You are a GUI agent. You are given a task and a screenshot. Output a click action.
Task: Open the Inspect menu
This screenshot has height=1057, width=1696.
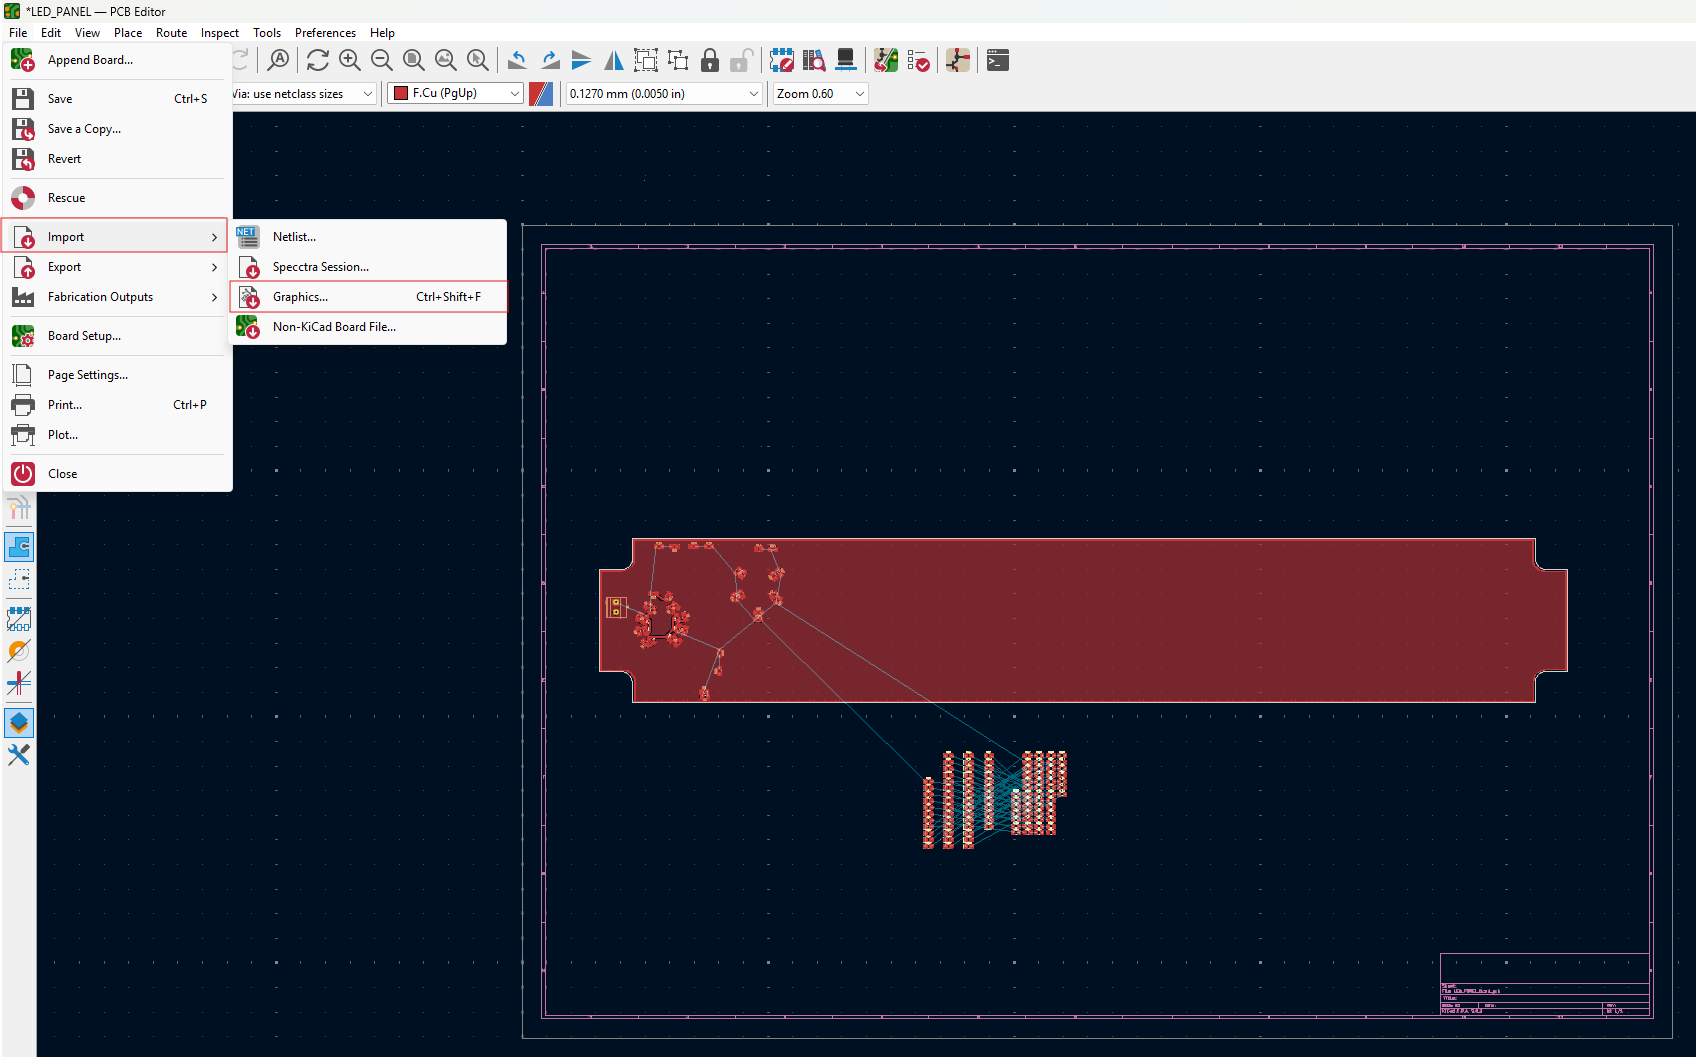220,32
